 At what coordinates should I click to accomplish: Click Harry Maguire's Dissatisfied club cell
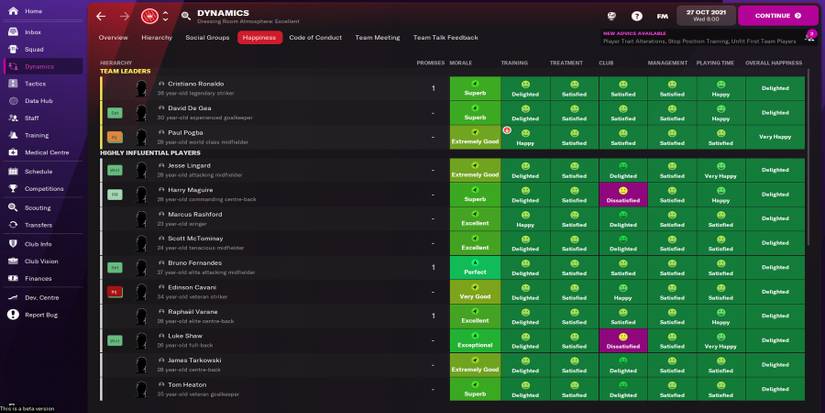[623, 194]
